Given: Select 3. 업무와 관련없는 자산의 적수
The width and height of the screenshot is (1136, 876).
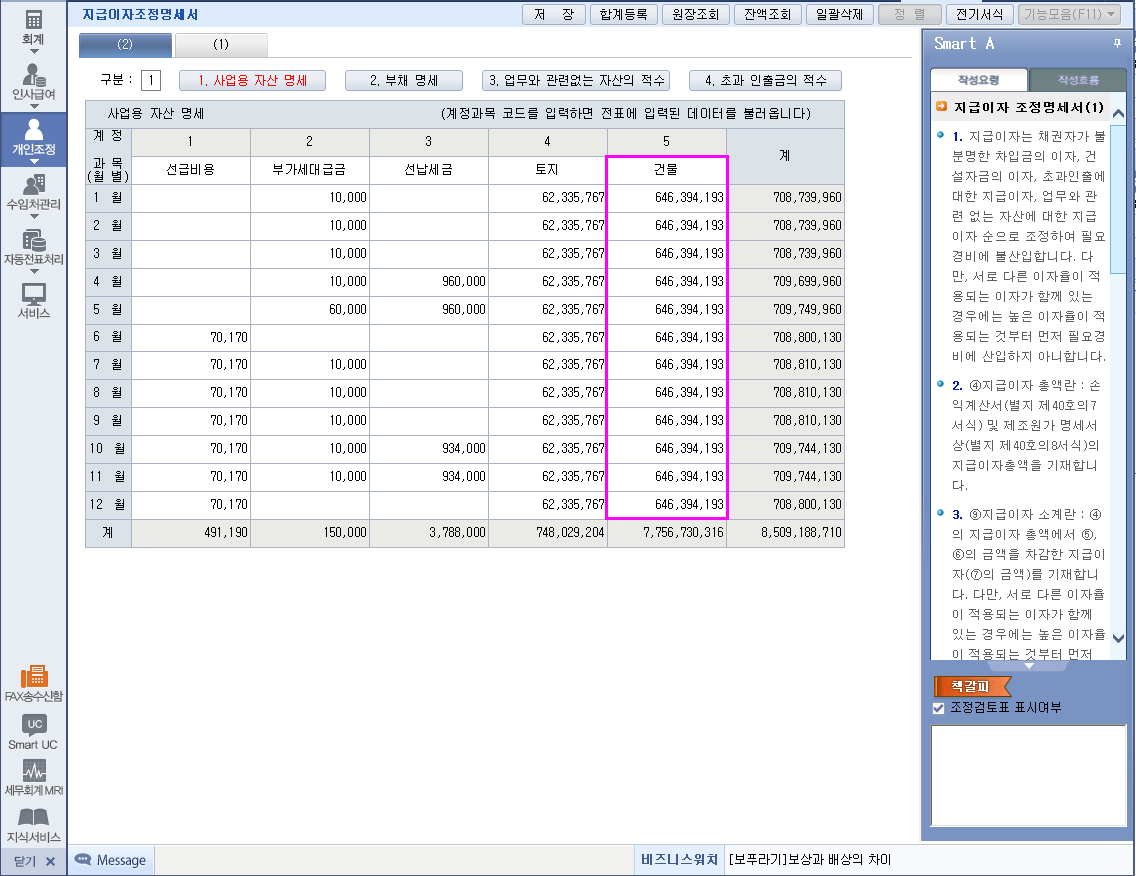Looking at the screenshot, I should click(576, 80).
